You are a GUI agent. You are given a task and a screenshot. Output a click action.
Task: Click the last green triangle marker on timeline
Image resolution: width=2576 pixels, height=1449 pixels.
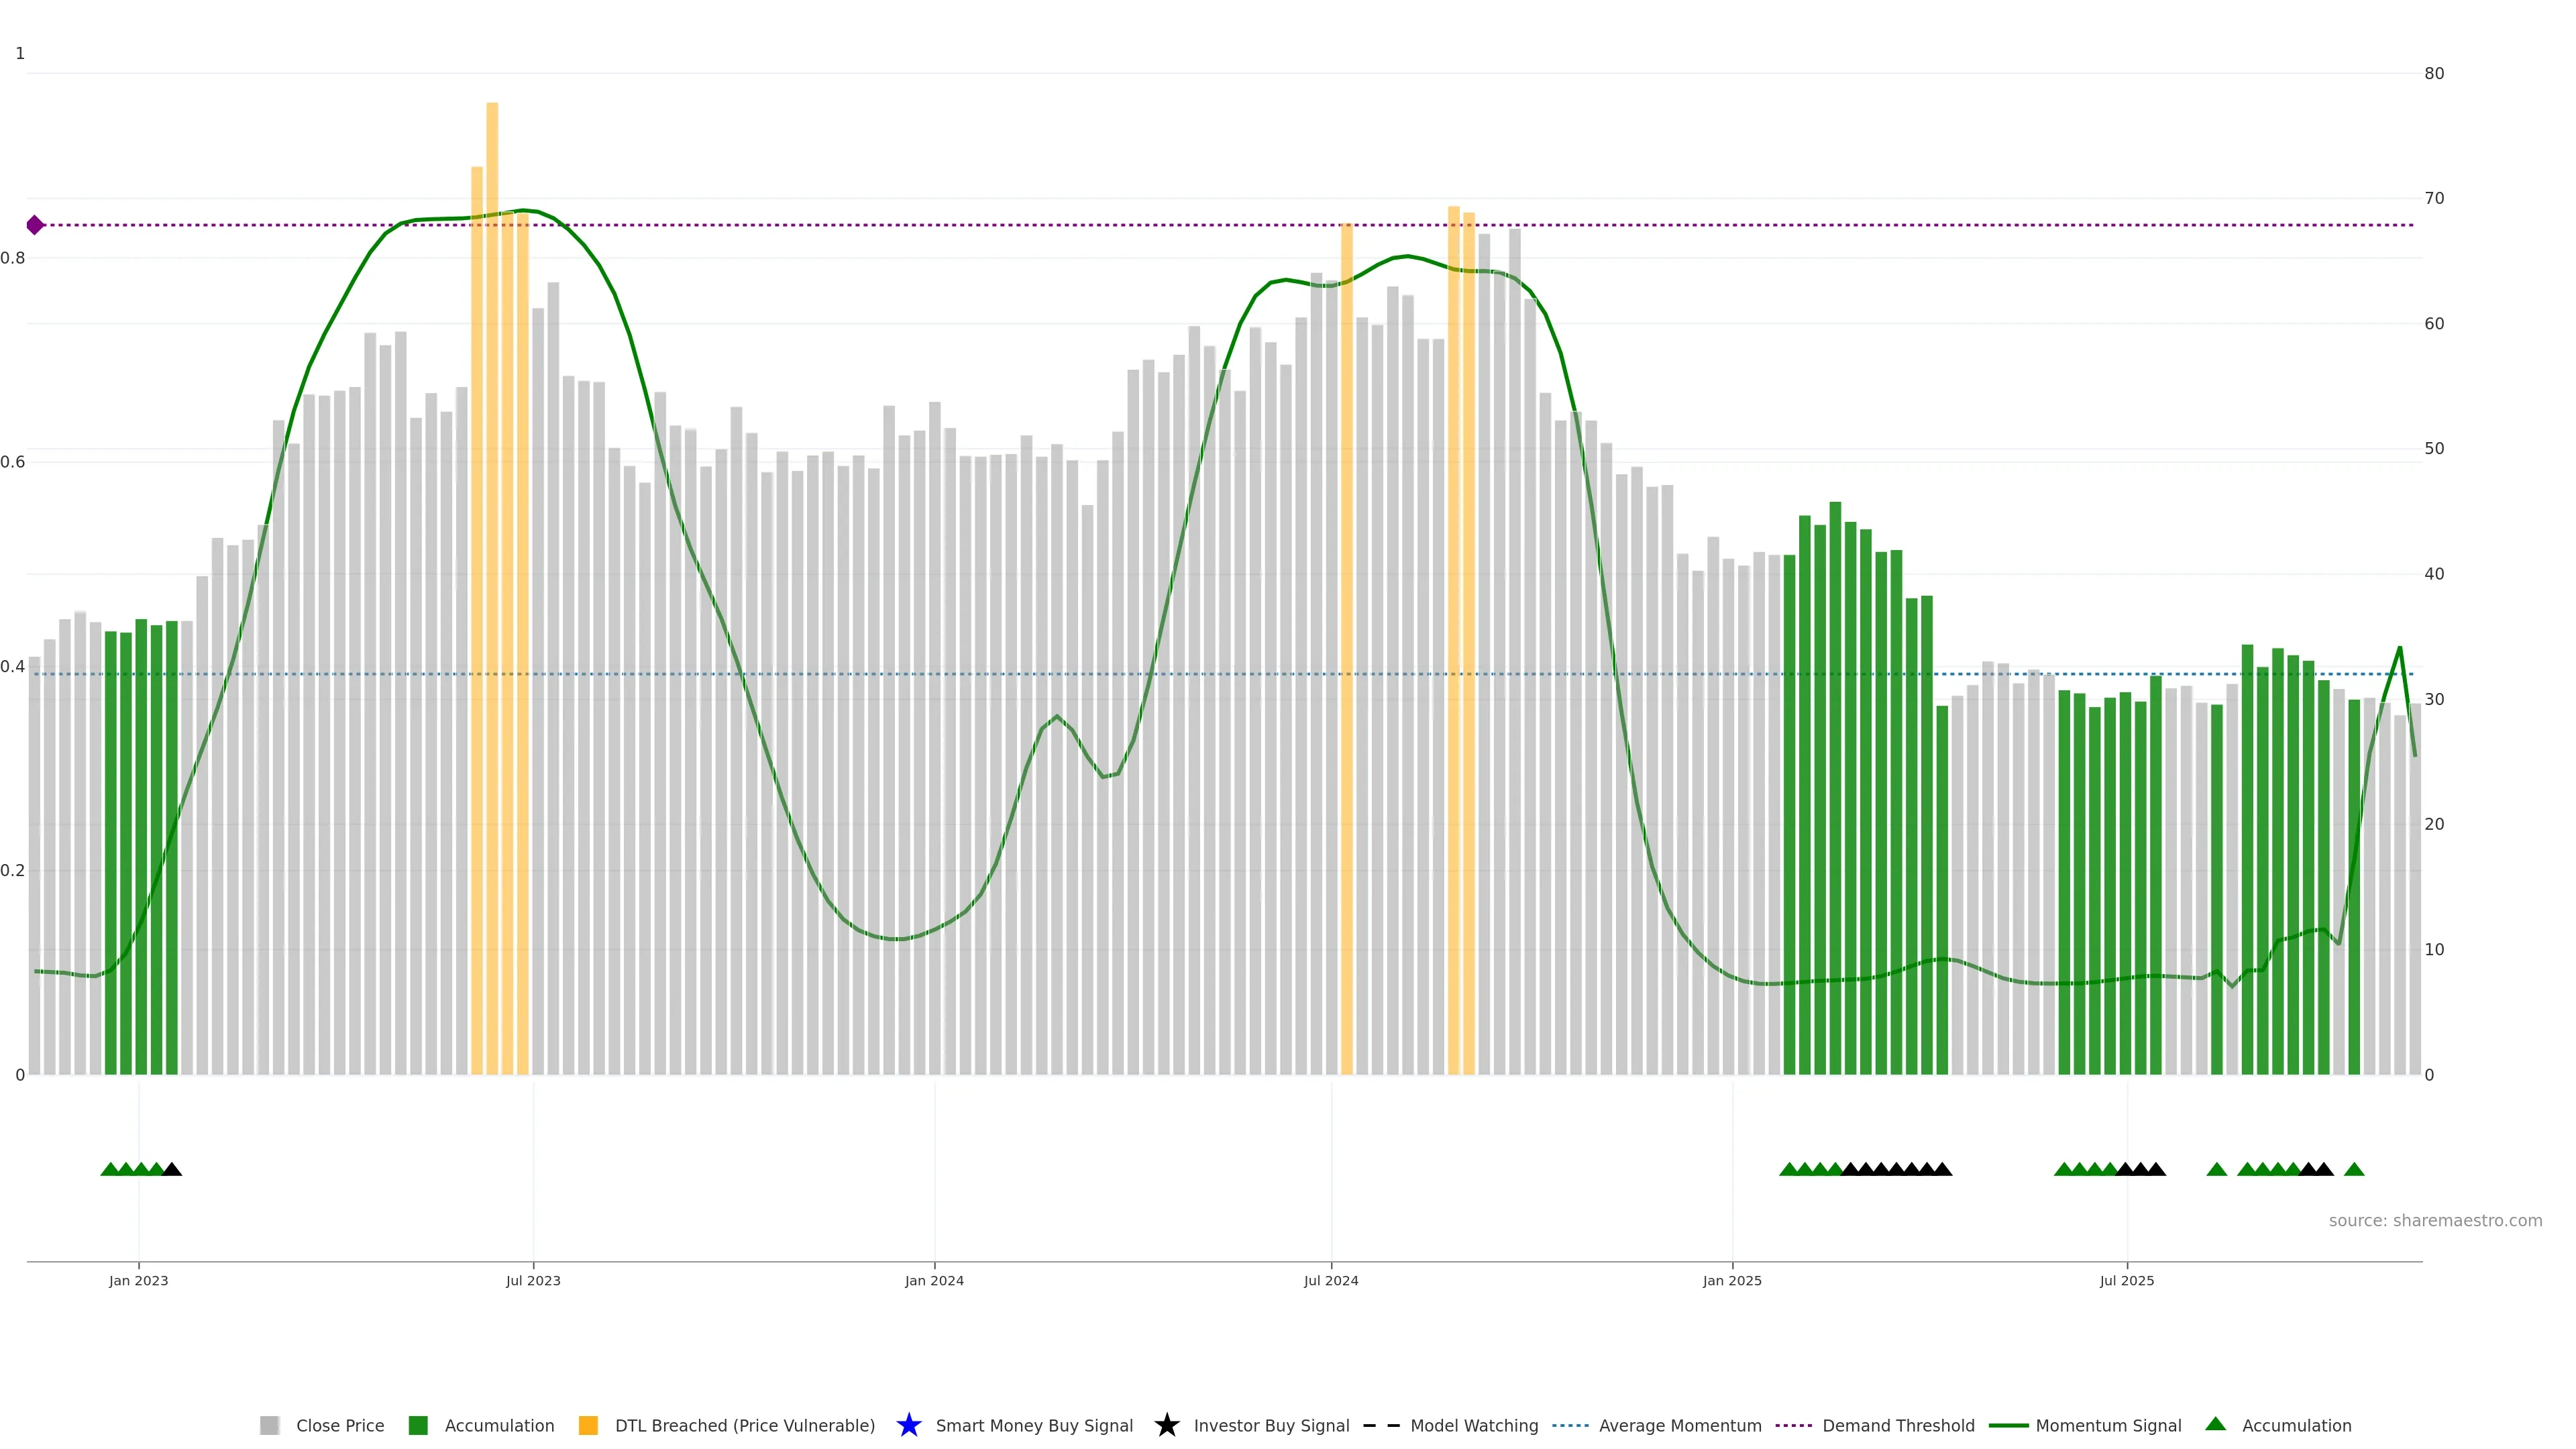point(2354,1169)
